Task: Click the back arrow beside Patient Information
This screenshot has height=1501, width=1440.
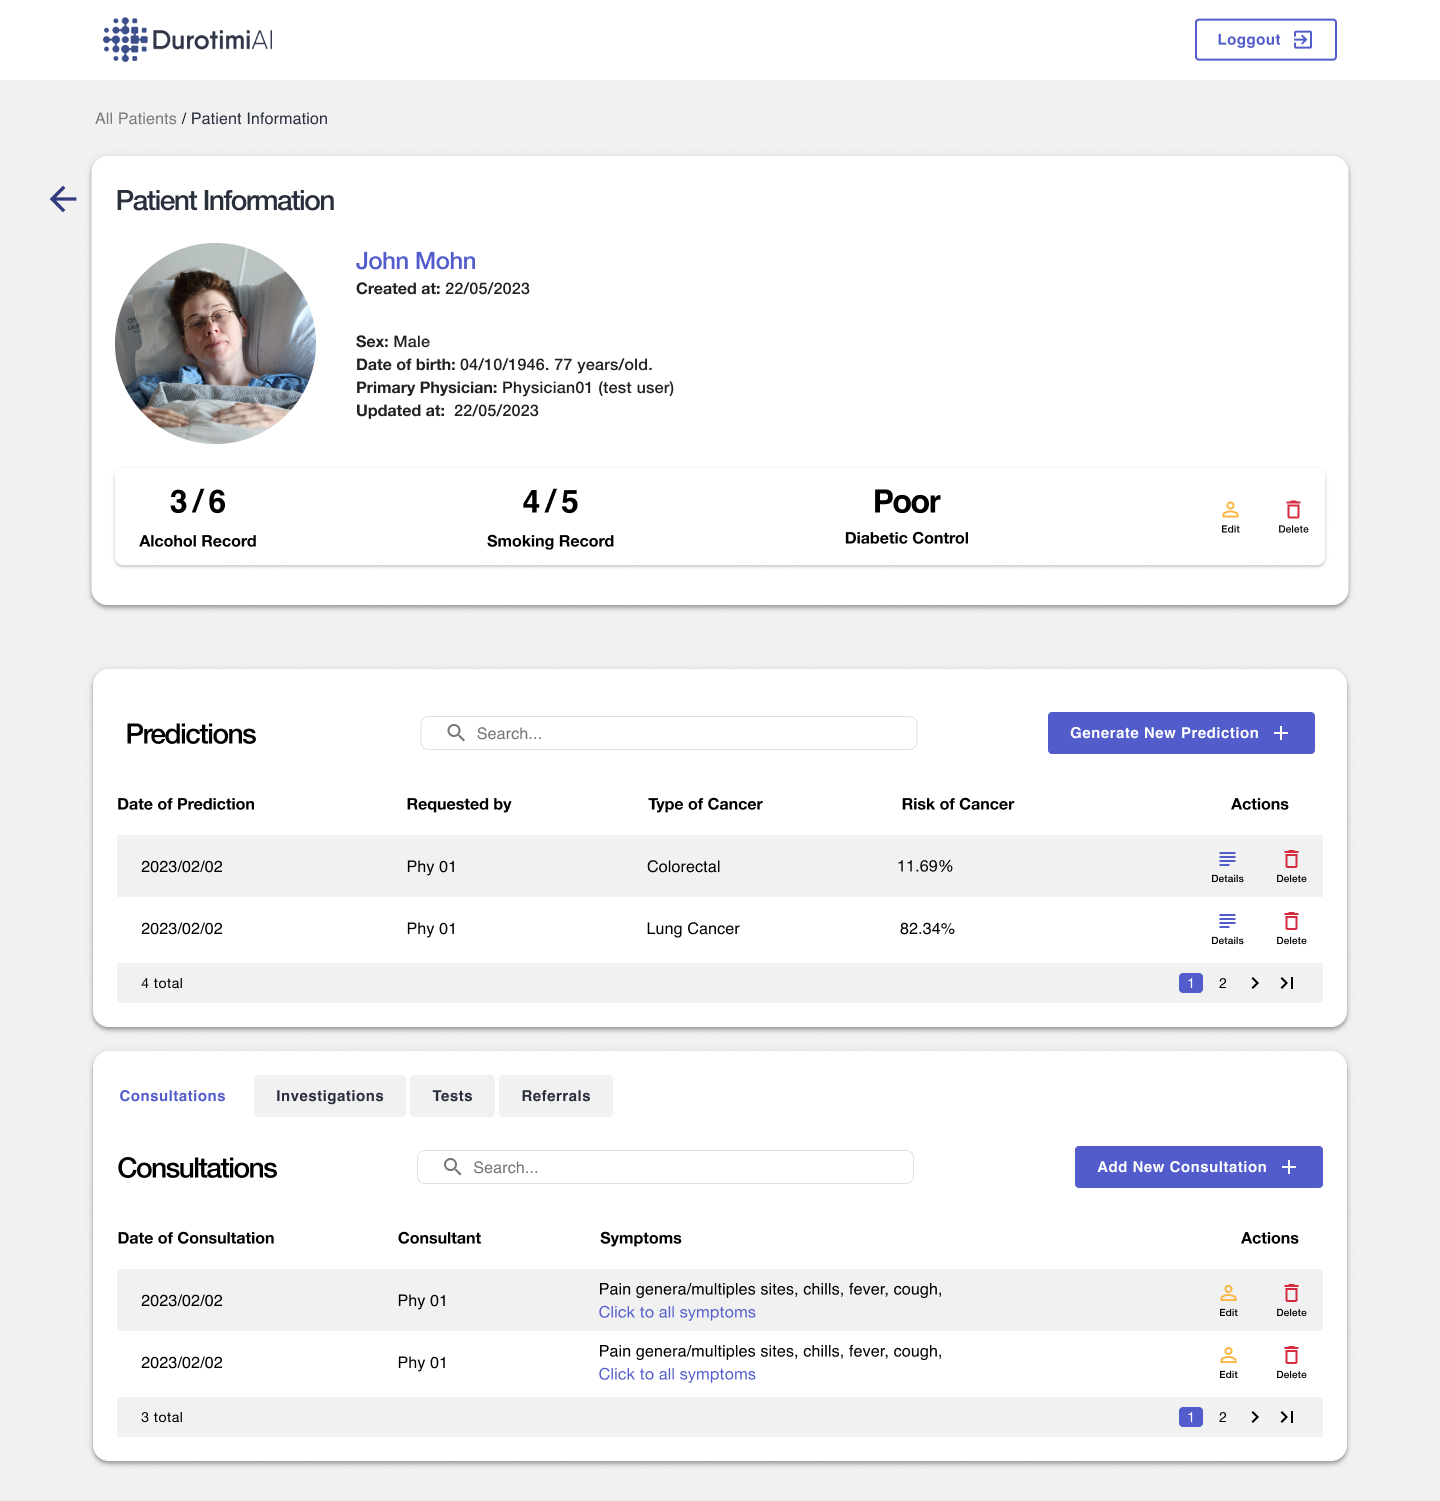Action: point(63,199)
